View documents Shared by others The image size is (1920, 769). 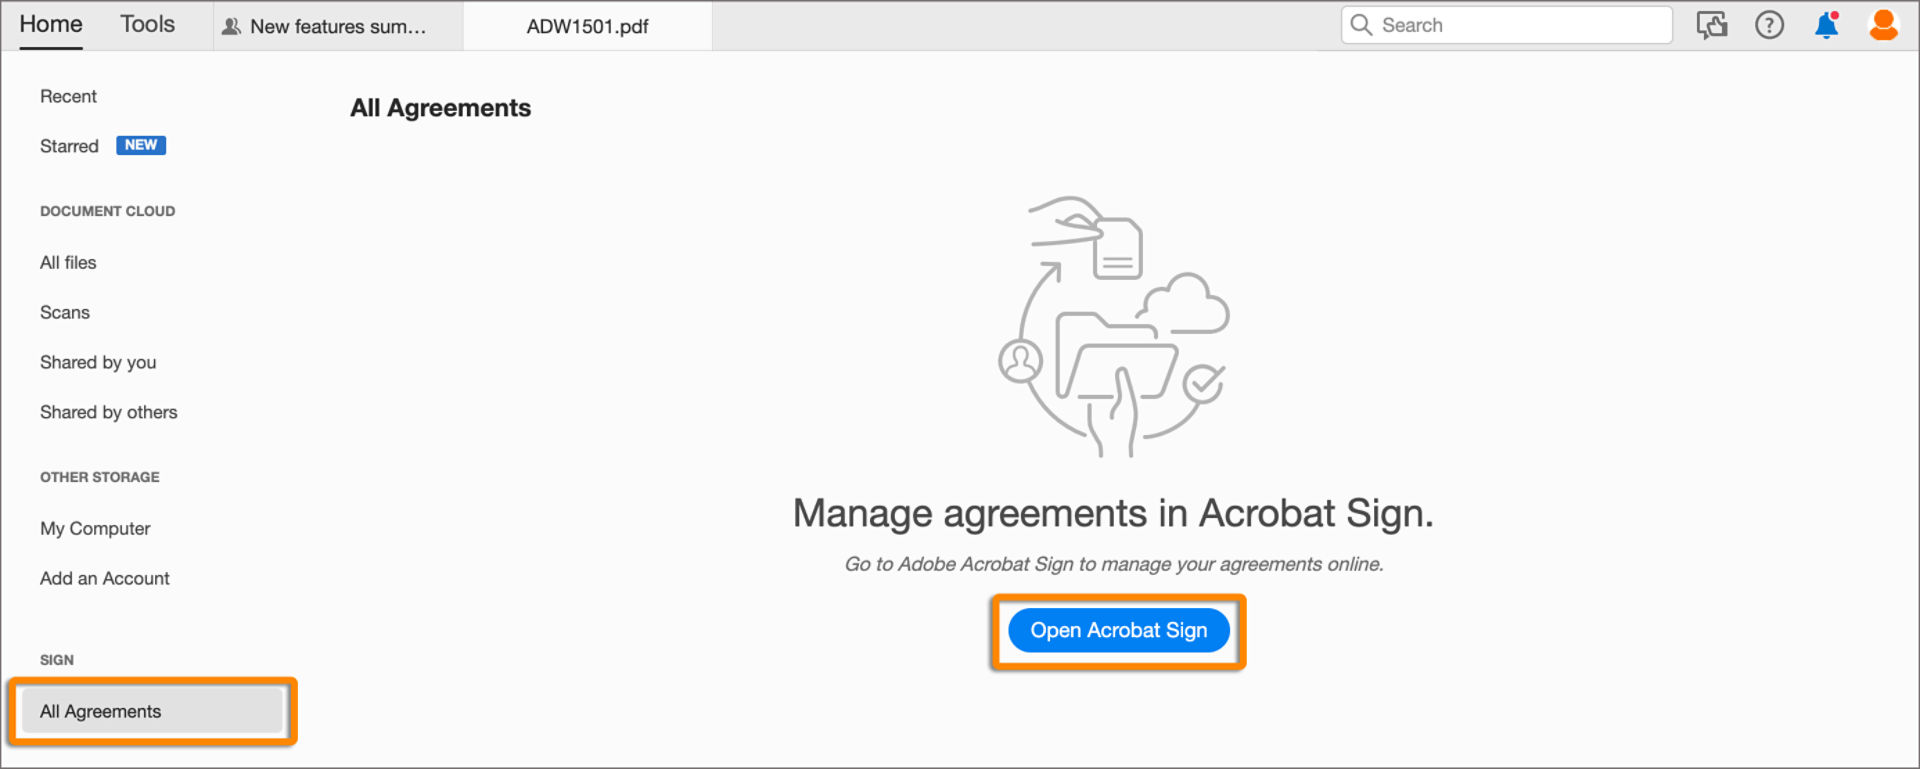click(109, 412)
